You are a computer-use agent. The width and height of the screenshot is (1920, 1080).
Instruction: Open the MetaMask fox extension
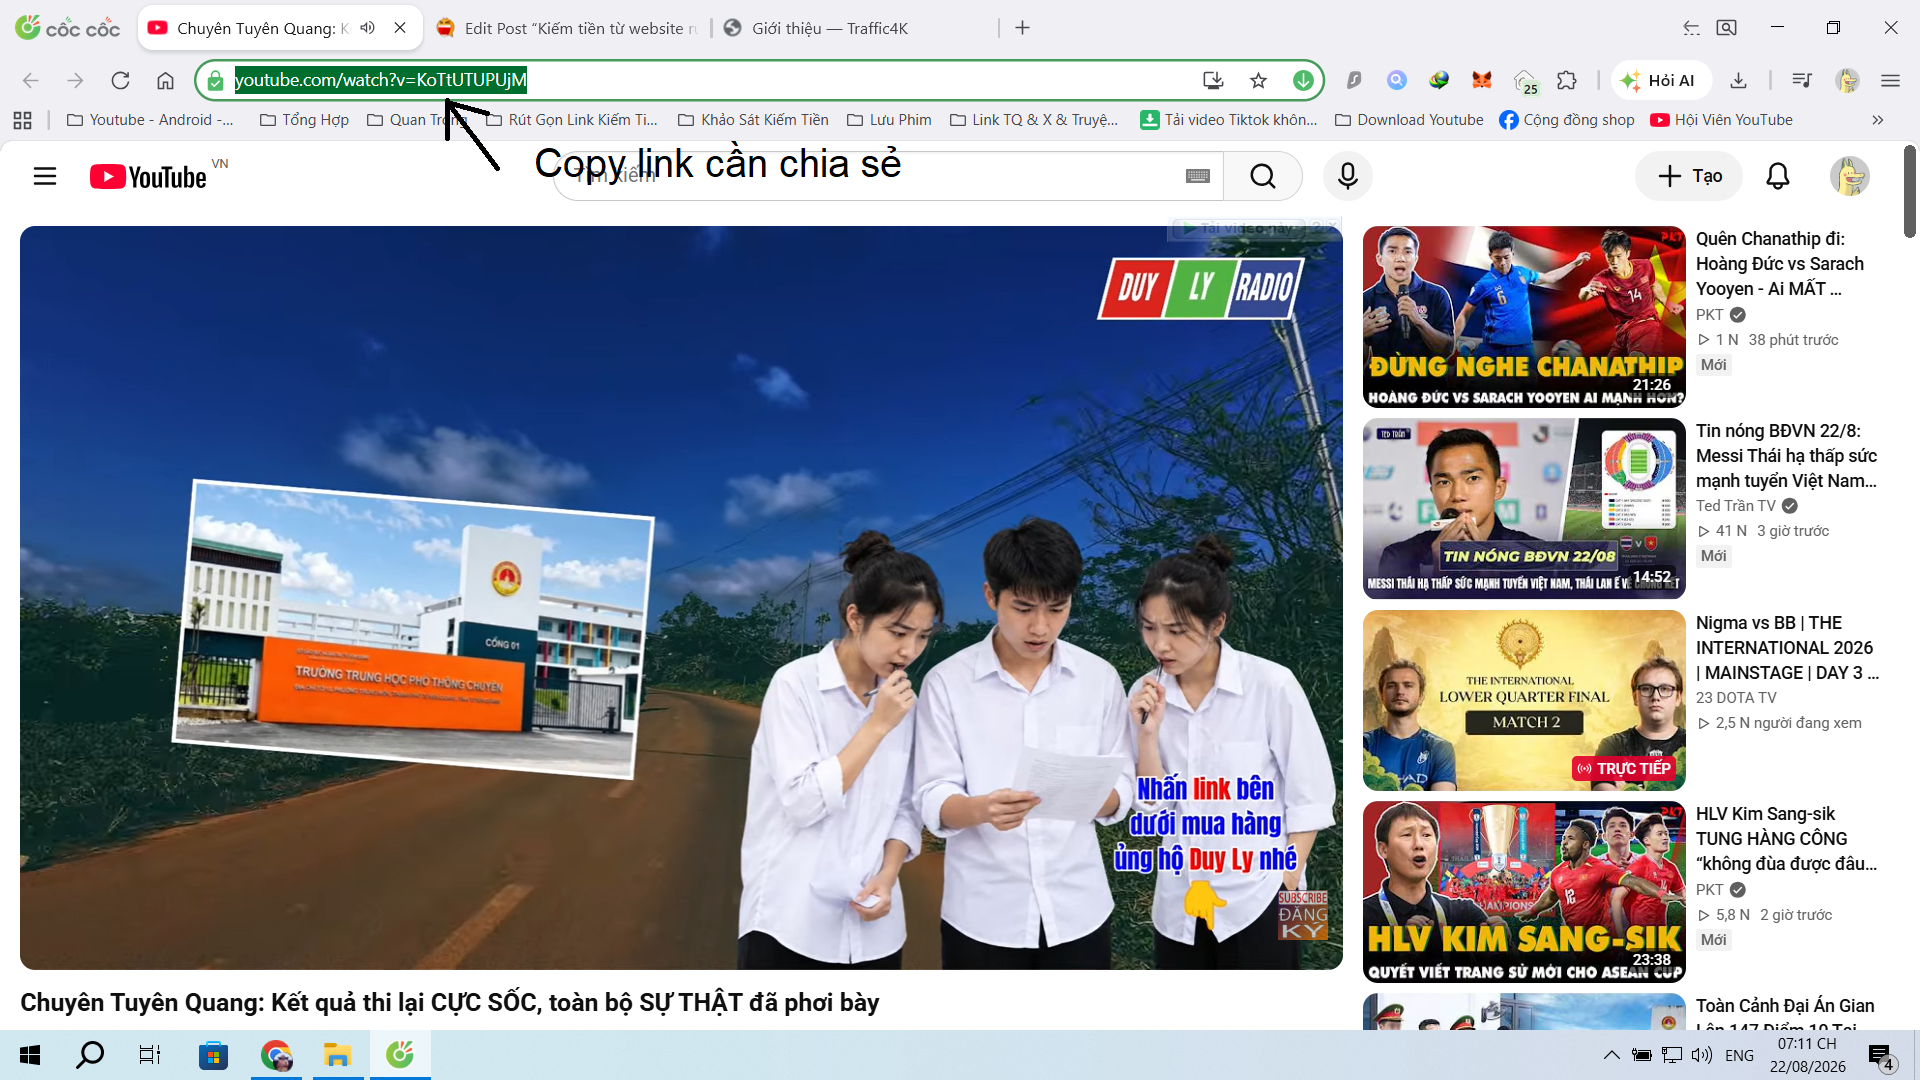[x=1482, y=80]
